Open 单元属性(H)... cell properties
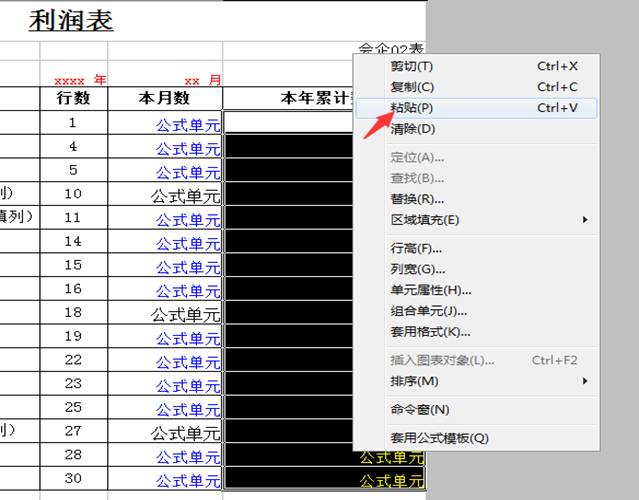 click(x=430, y=290)
